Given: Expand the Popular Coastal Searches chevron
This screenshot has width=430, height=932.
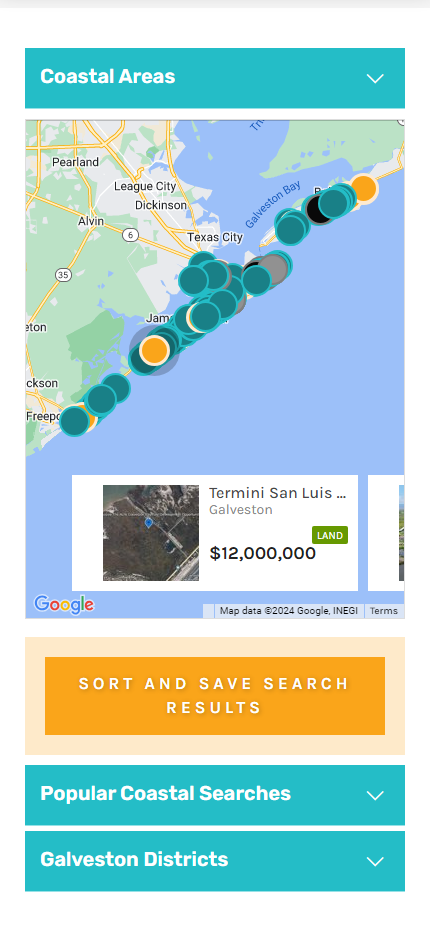Looking at the screenshot, I should [375, 795].
